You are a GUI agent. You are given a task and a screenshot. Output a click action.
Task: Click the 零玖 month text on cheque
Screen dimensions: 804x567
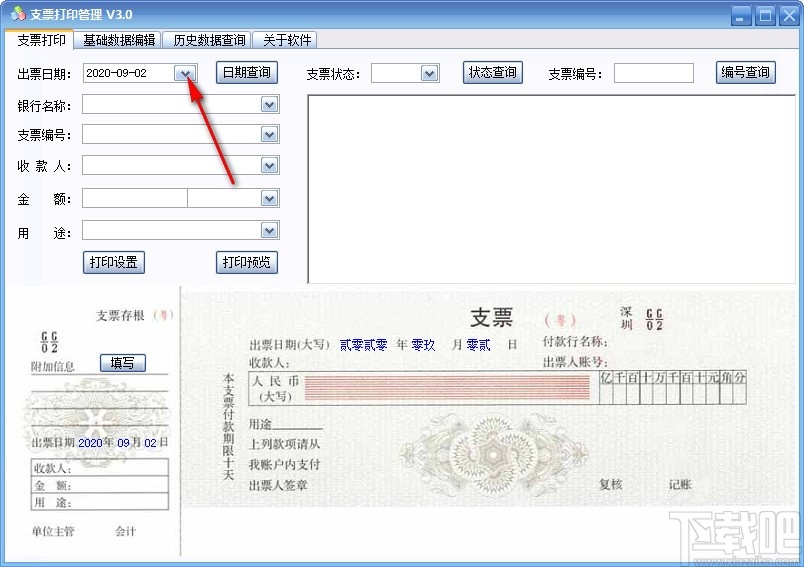click(423, 345)
